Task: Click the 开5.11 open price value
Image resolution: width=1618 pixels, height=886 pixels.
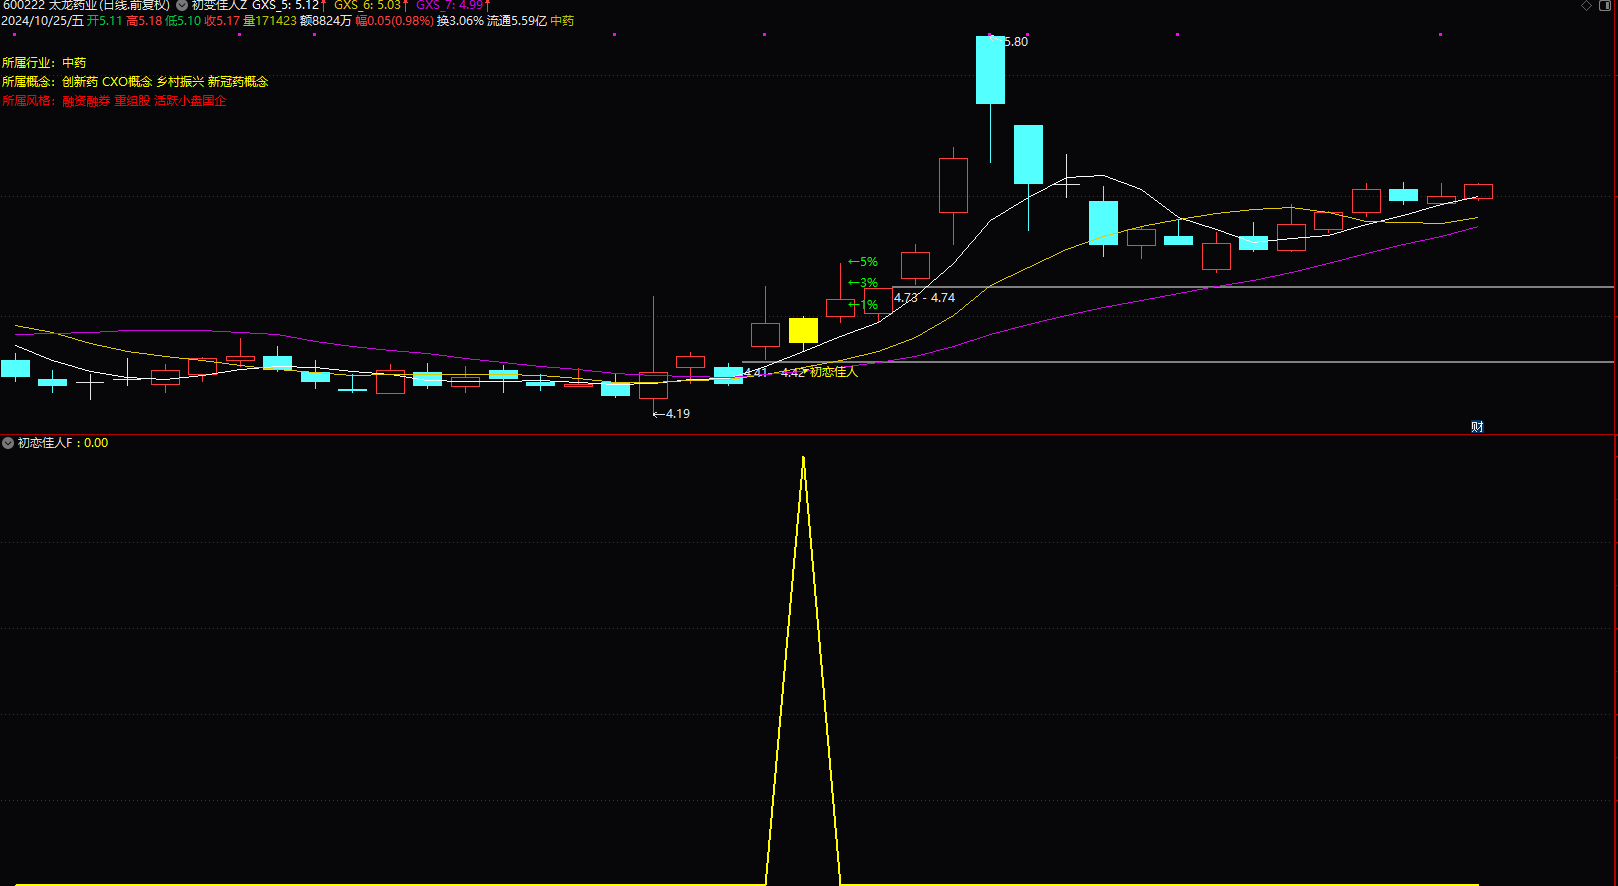Action: tap(104, 21)
